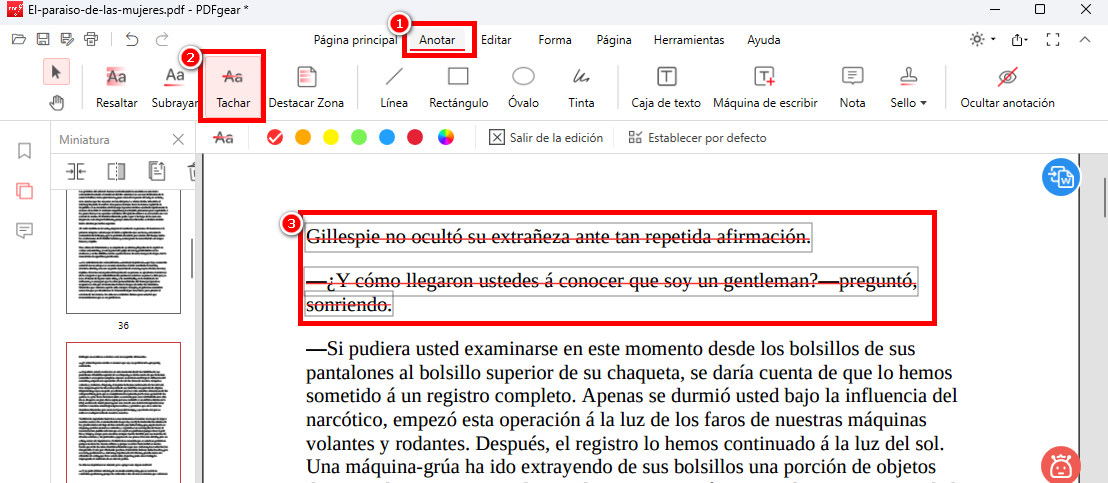Open the share export dropdown
Screen dimensions: 1108x483
(x=1020, y=40)
